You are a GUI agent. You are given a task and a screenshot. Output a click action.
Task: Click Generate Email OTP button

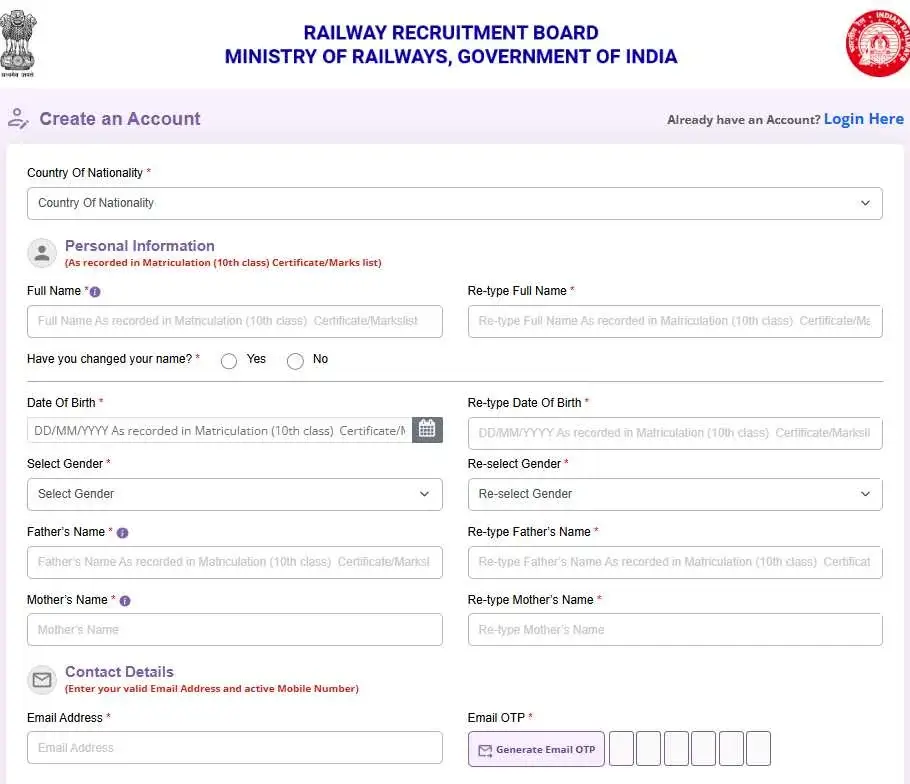coord(536,749)
